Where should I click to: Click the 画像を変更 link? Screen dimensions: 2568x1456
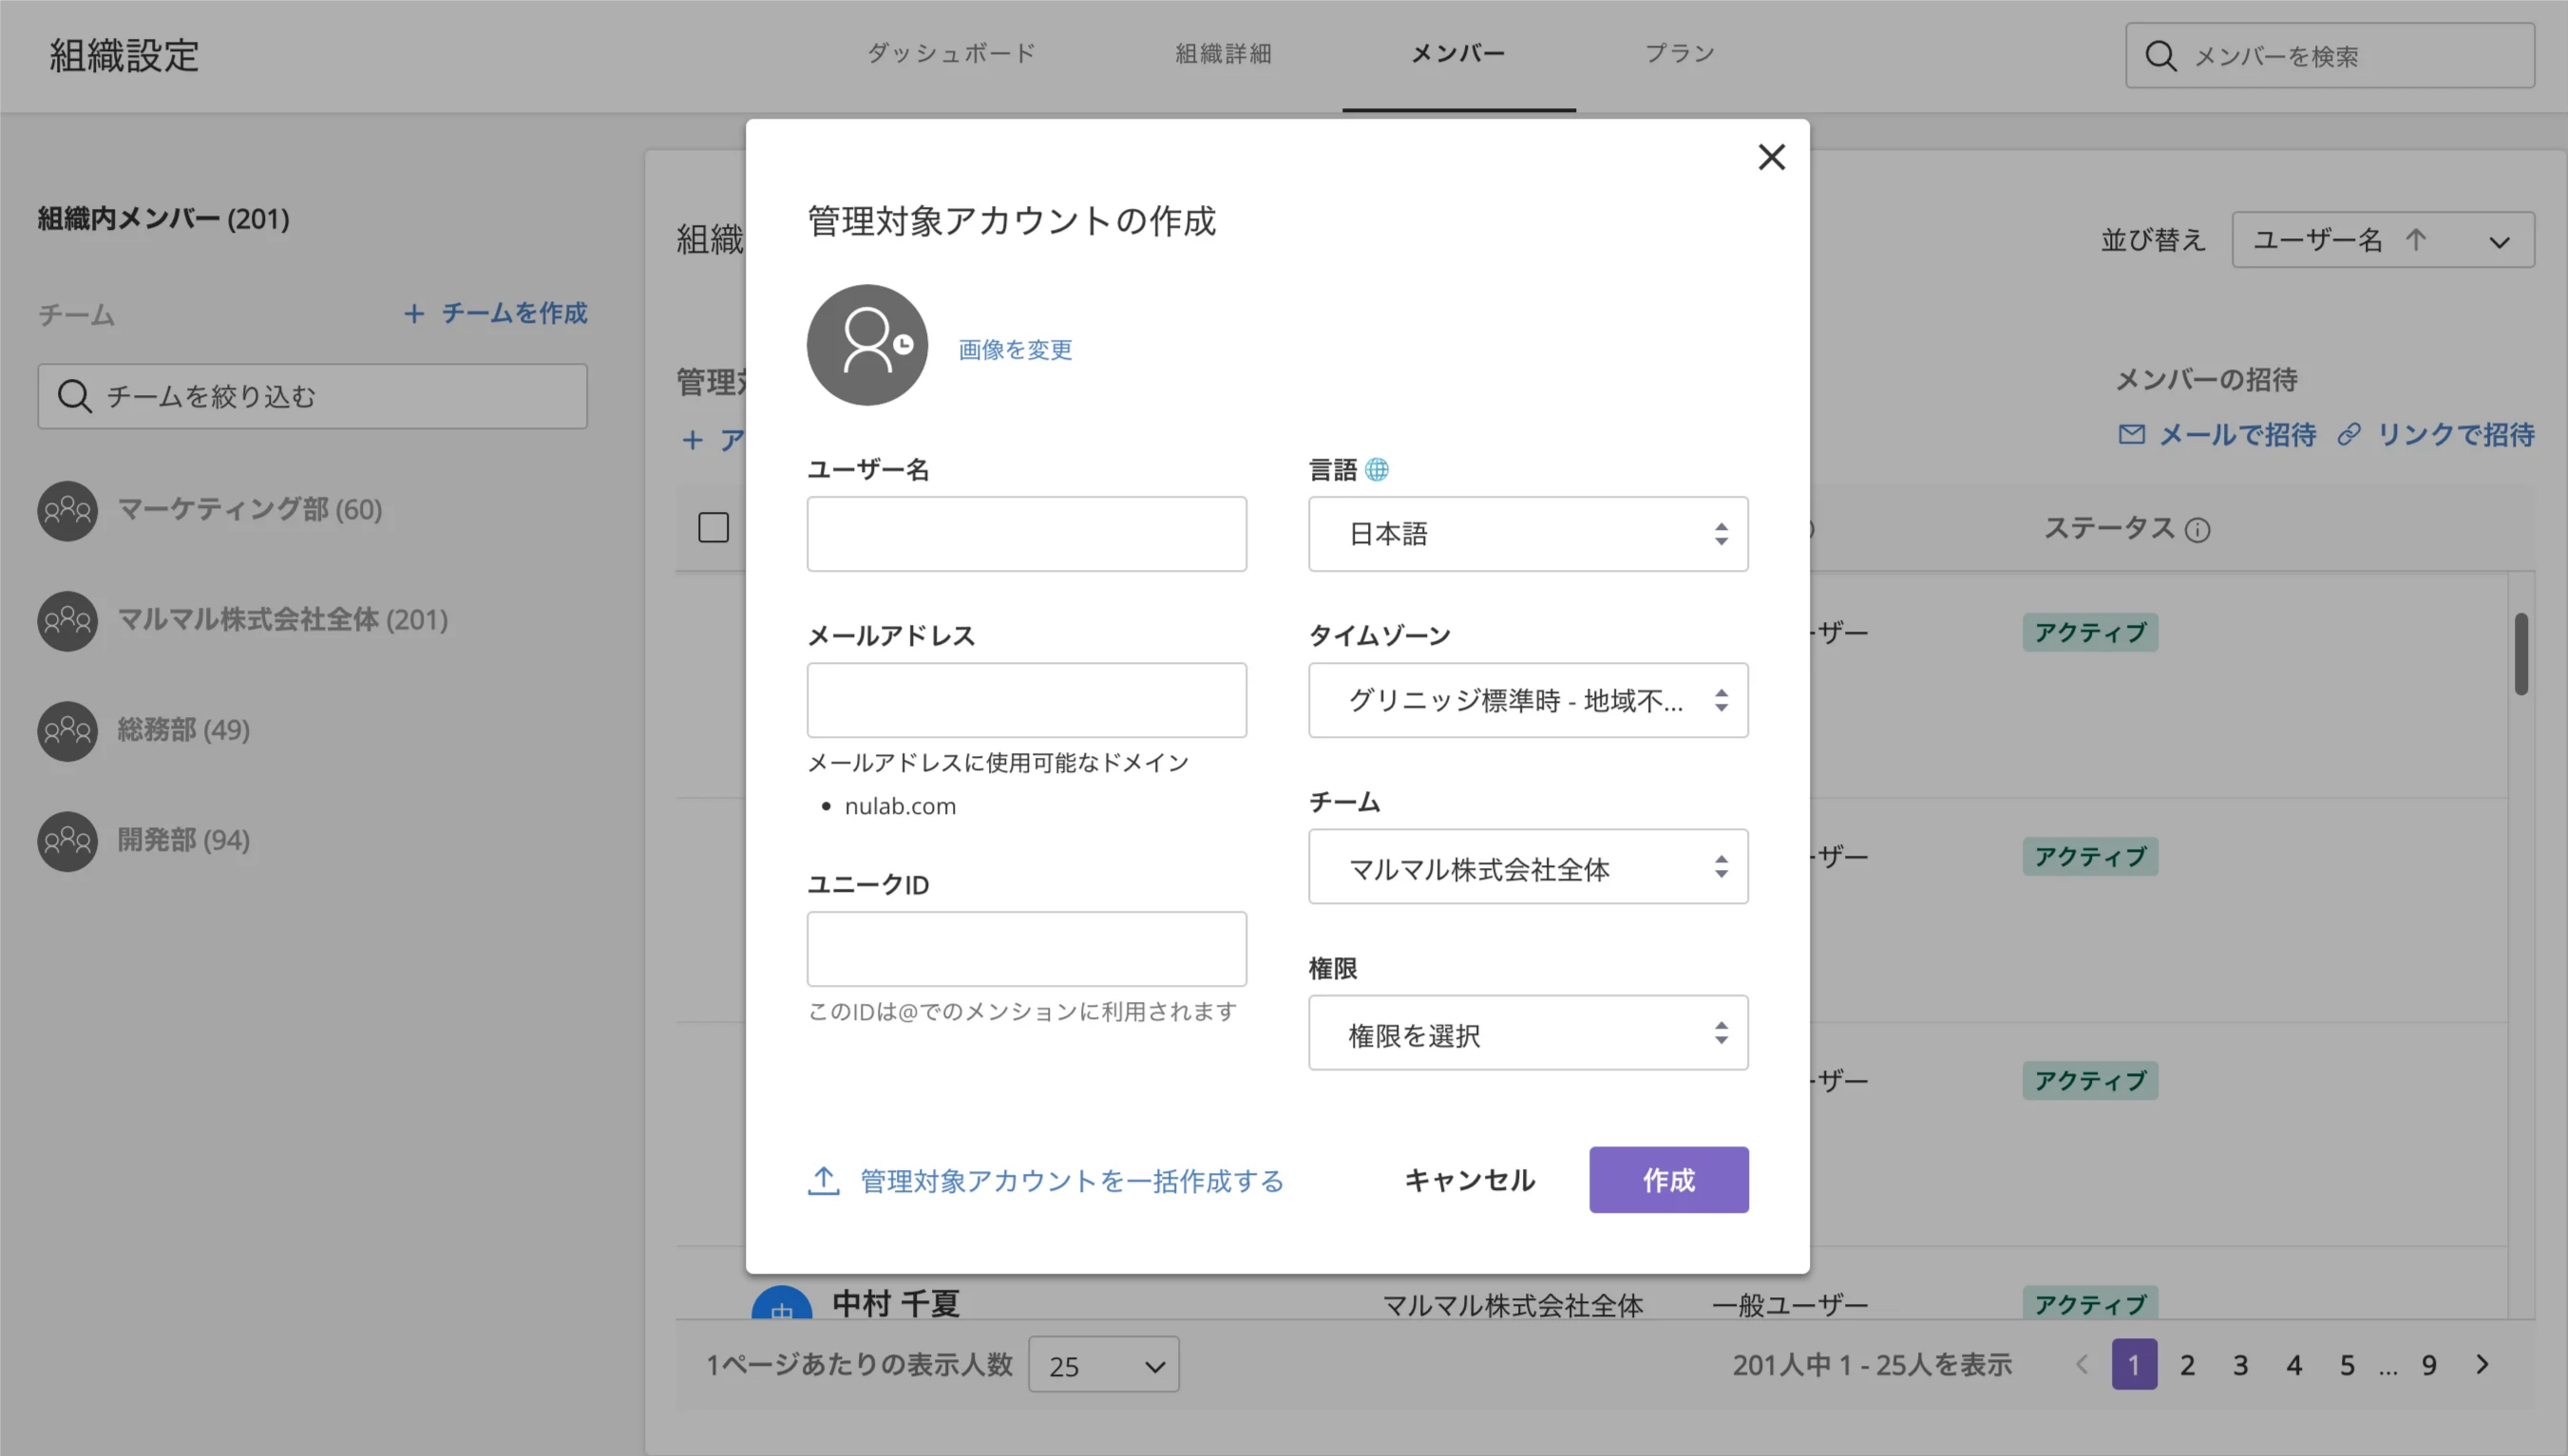[1015, 349]
